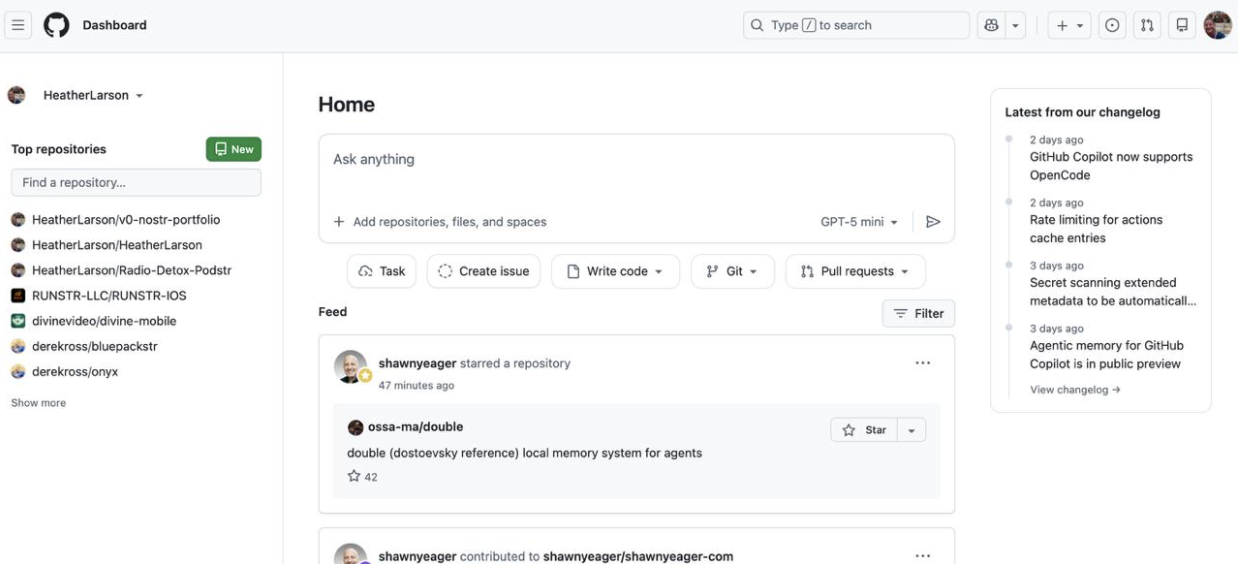Screen dimensions: 1238x564
Task: Open the Notifications inbox icon
Action: [1182, 25]
